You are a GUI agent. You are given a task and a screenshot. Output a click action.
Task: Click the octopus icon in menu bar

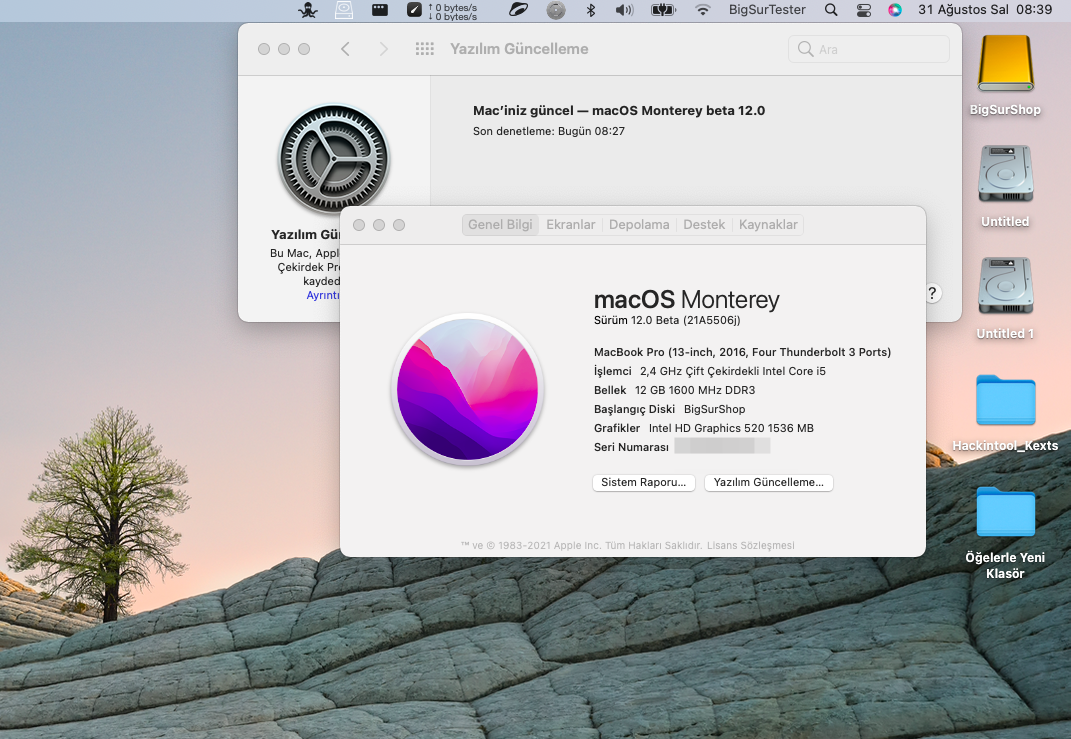308,10
